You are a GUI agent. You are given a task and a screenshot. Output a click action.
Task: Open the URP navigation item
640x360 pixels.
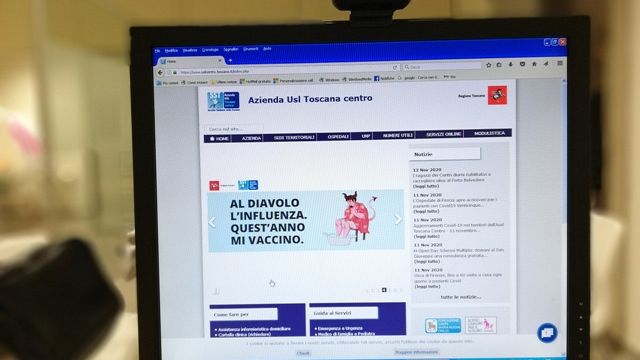pyautogui.click(x=366, y=136)
